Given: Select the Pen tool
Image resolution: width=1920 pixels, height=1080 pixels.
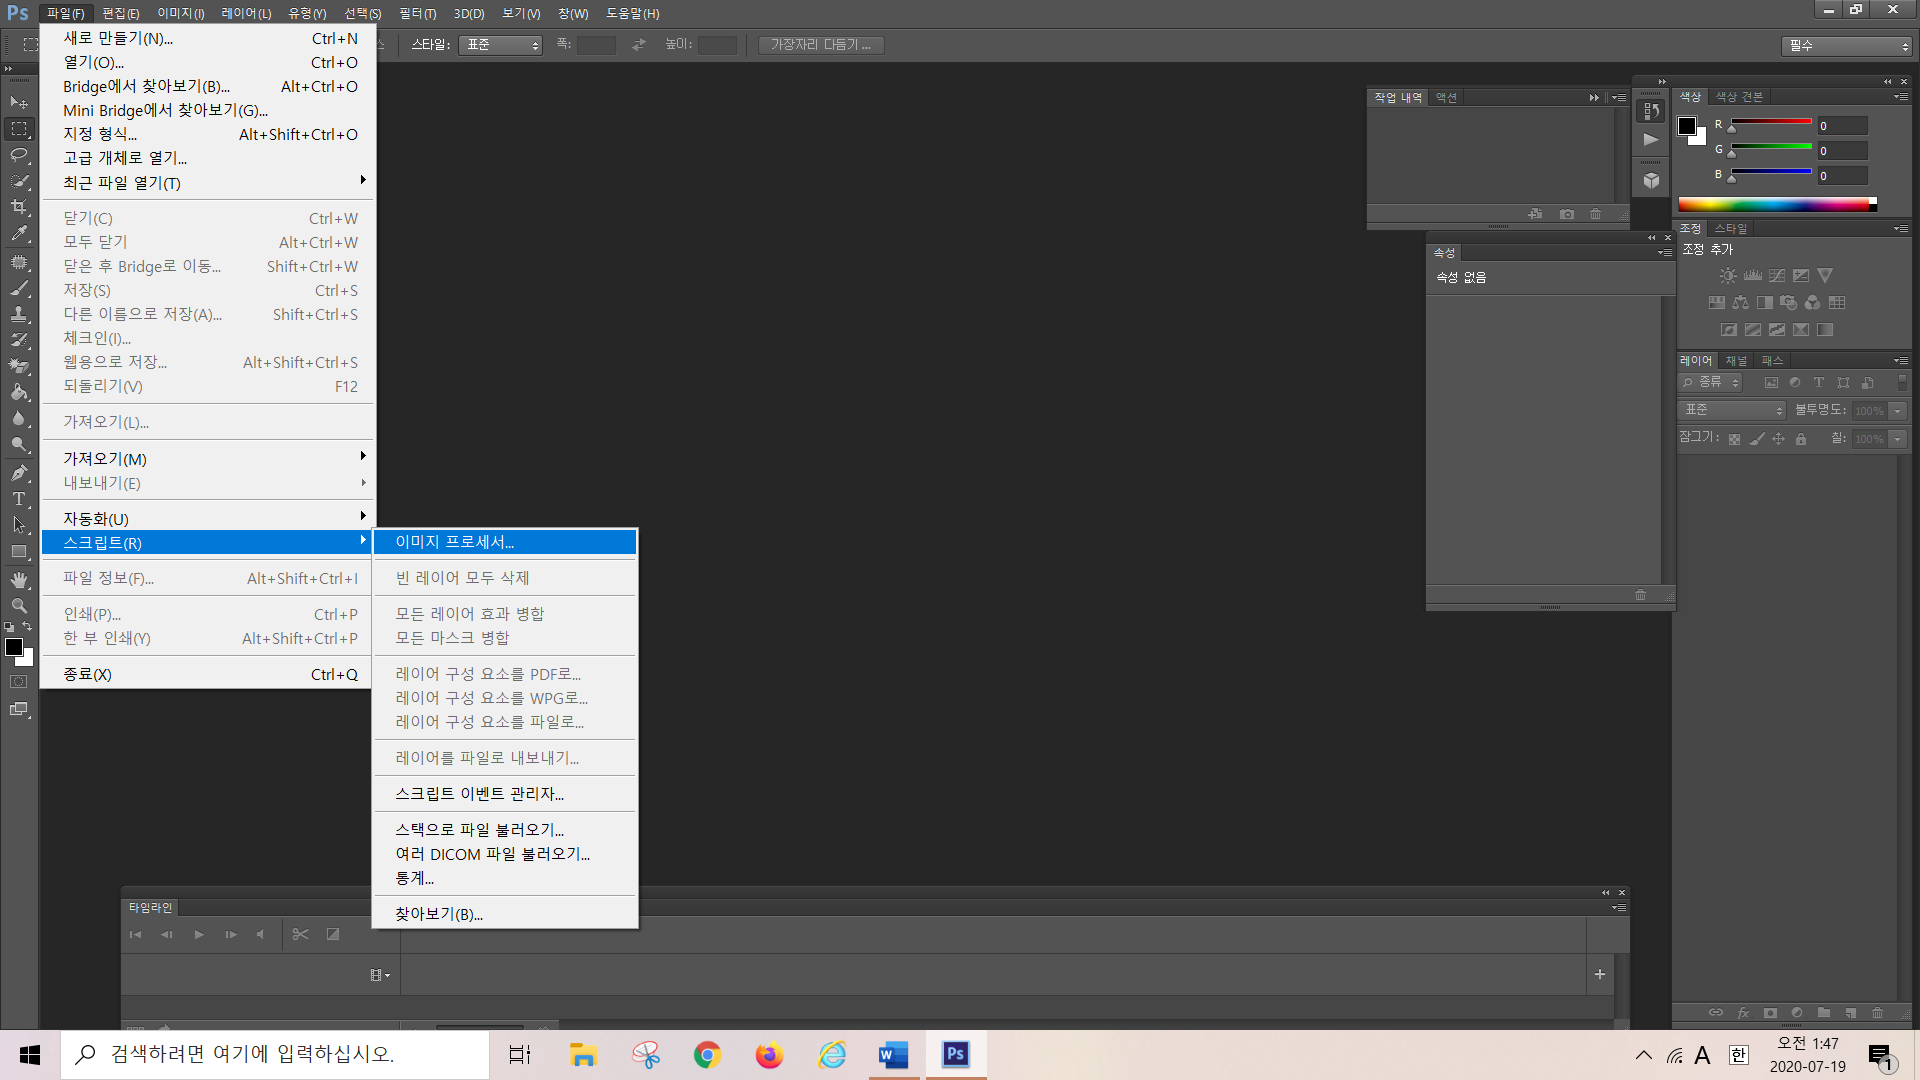Looking at the screenshot, I should tap(19, 473).
